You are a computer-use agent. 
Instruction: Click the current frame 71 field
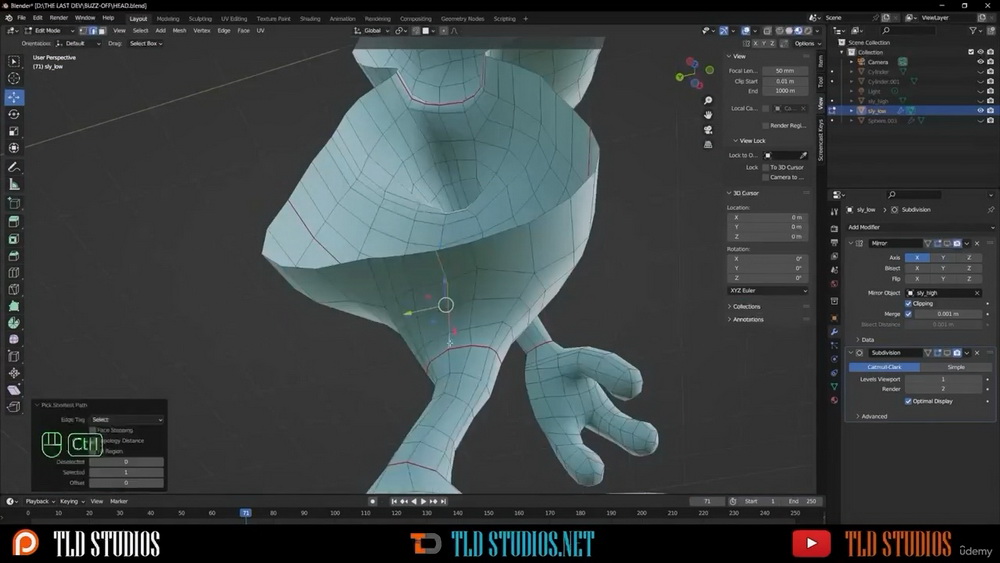tap(707, 501)
